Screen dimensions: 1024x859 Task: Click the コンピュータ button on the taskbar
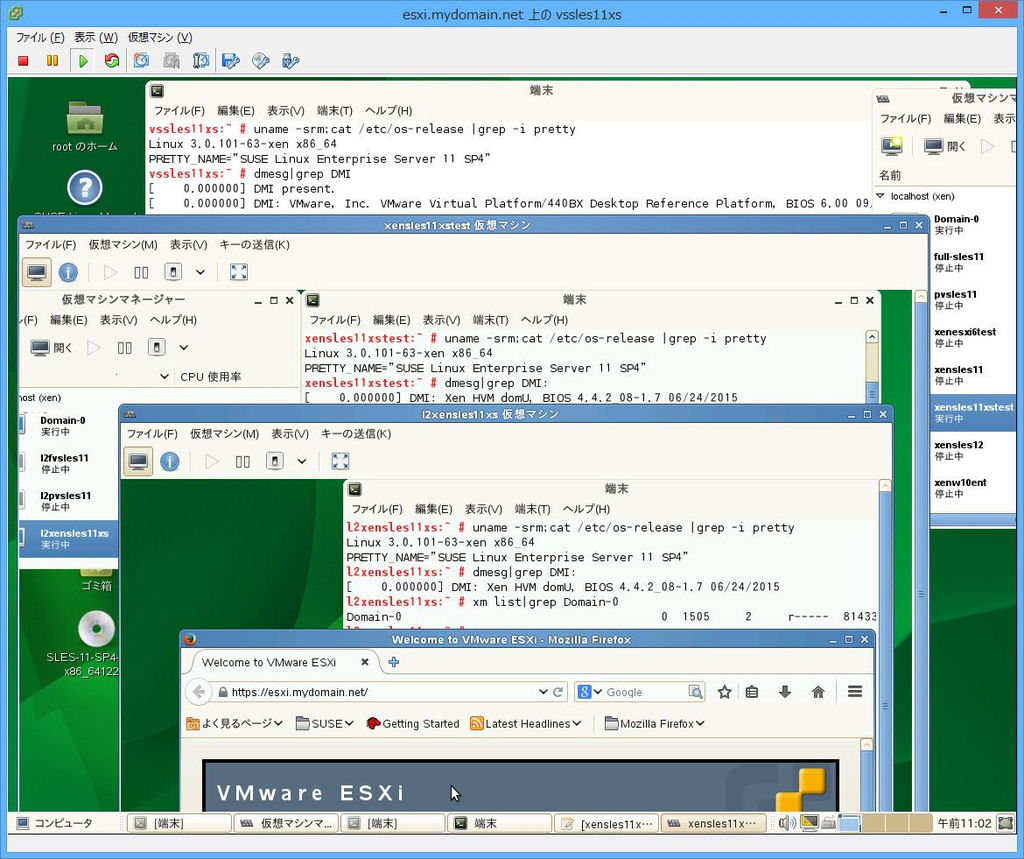pyautogui.click(x=56, y=823)
